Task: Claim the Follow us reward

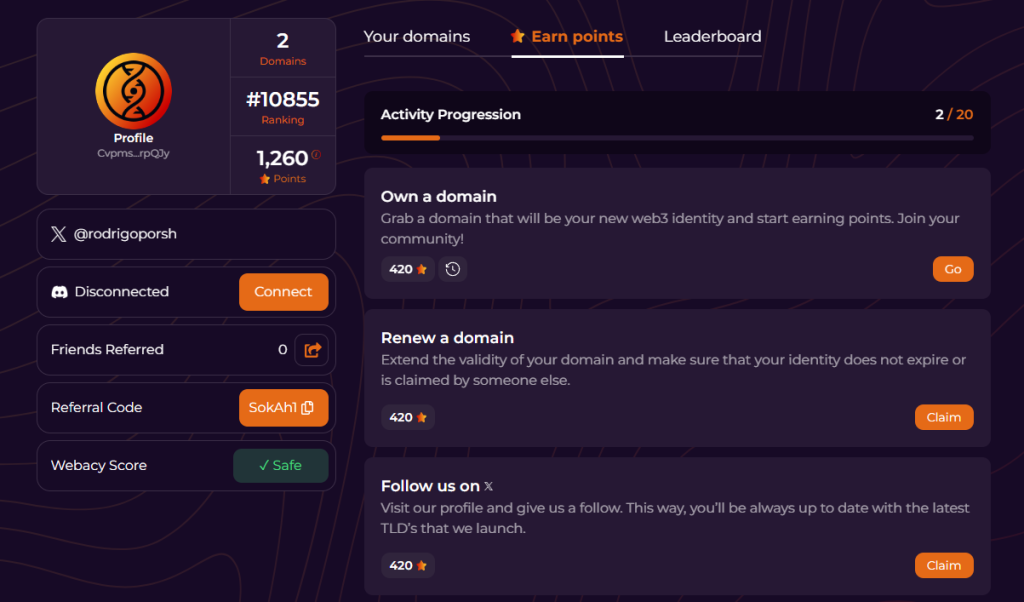Action: click(943, 565)
